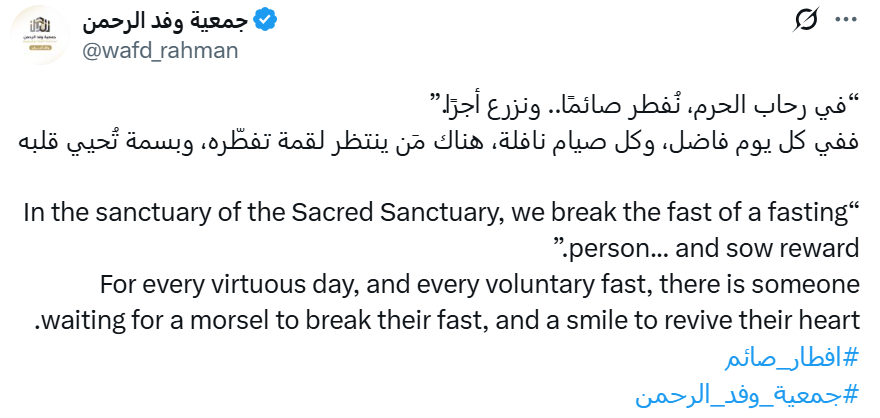This screenshot has width=880, height=418.
Task: Click the blue verified badge
Action: click(265, 22)
